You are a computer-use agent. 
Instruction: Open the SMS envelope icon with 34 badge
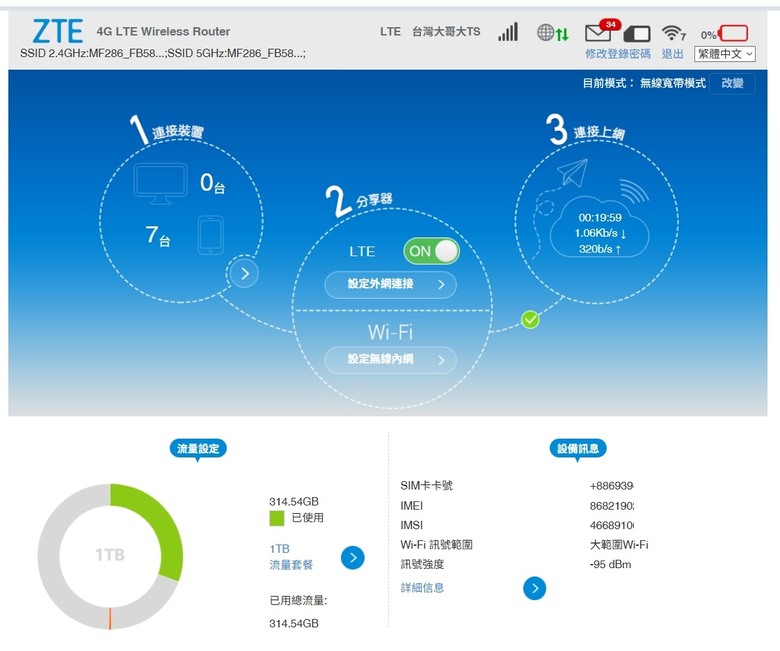pyautogui.click(x=601, y=31)
